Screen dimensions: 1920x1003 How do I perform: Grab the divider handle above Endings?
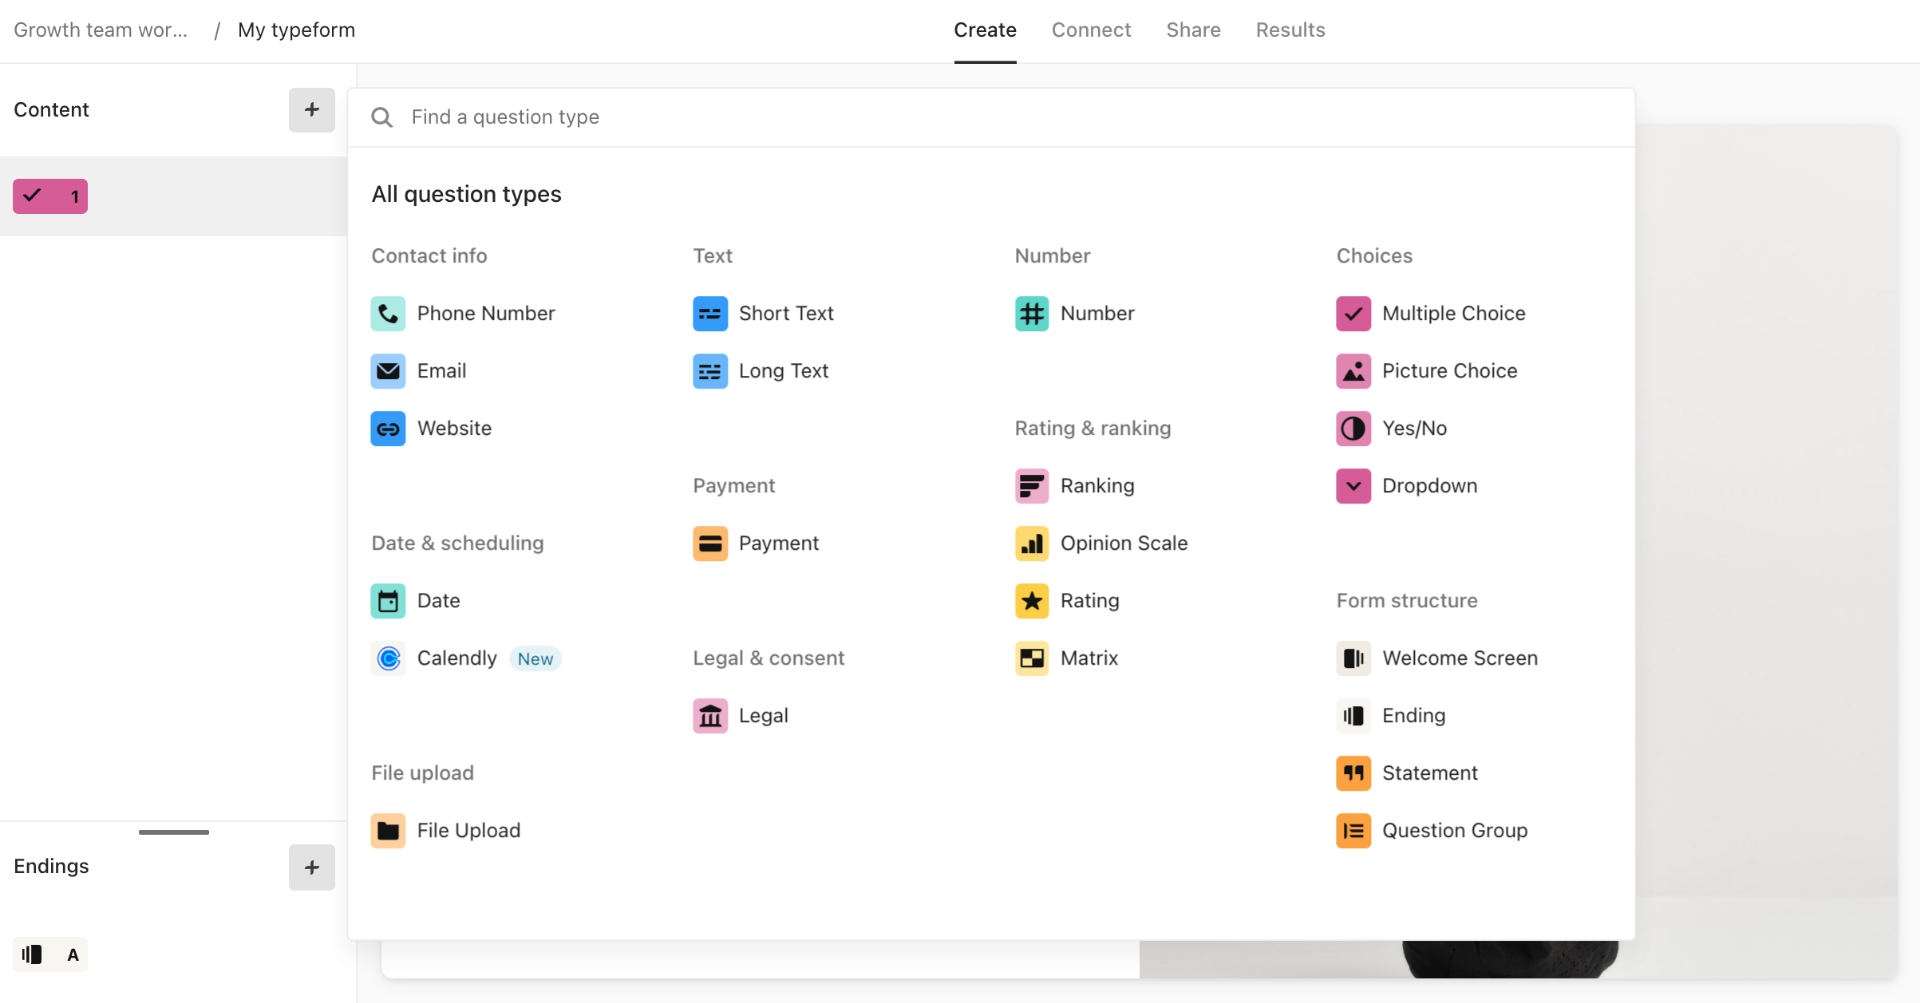click(x=174, y=832)
